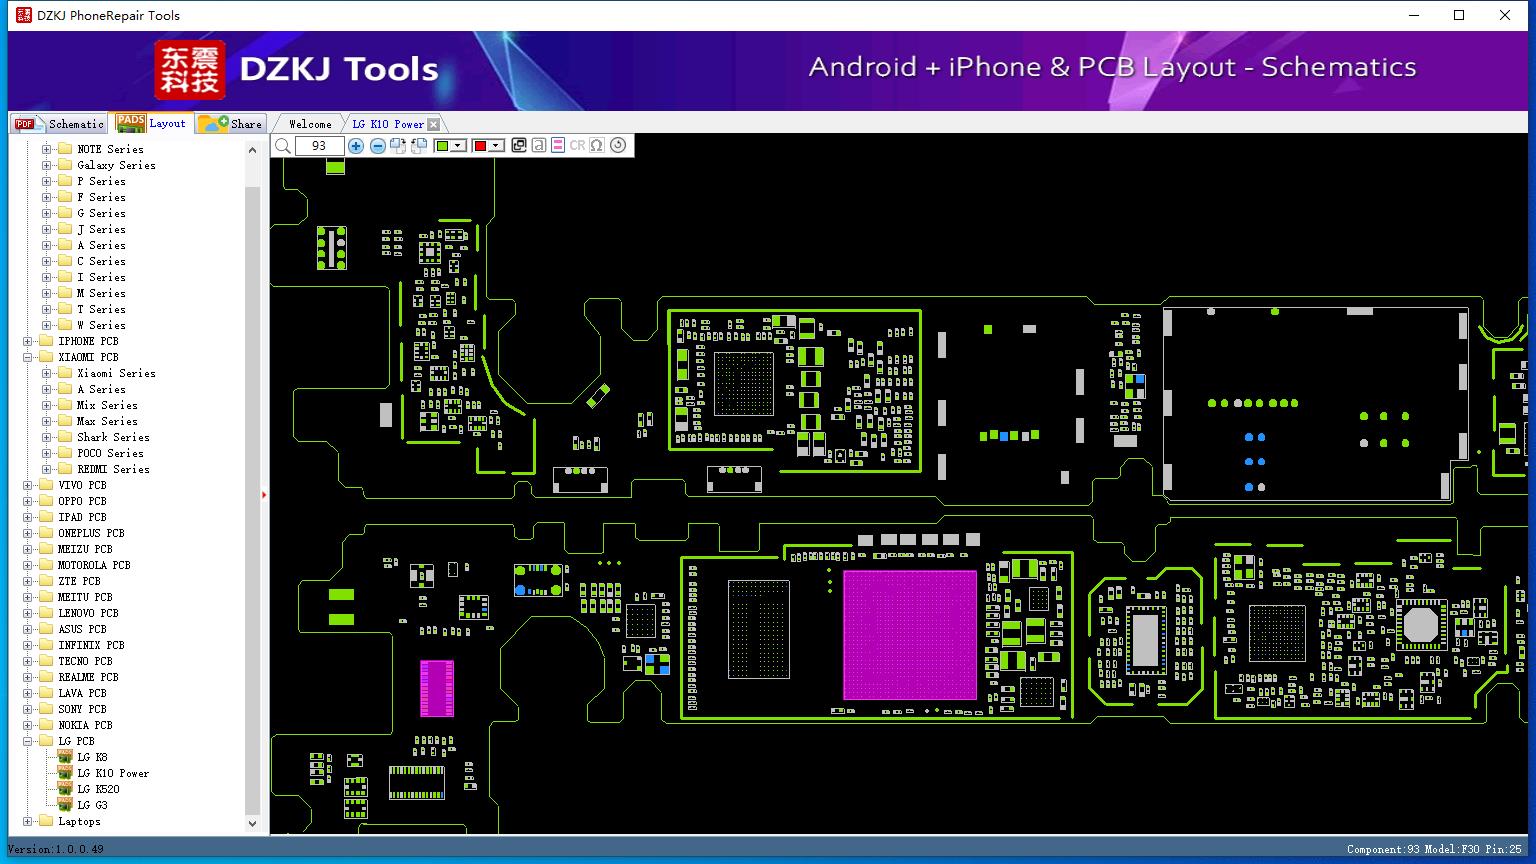Viewport: 1536px width, 864px height.
Task: Toggle the CR label display button
Action: [x=577, y=145]
